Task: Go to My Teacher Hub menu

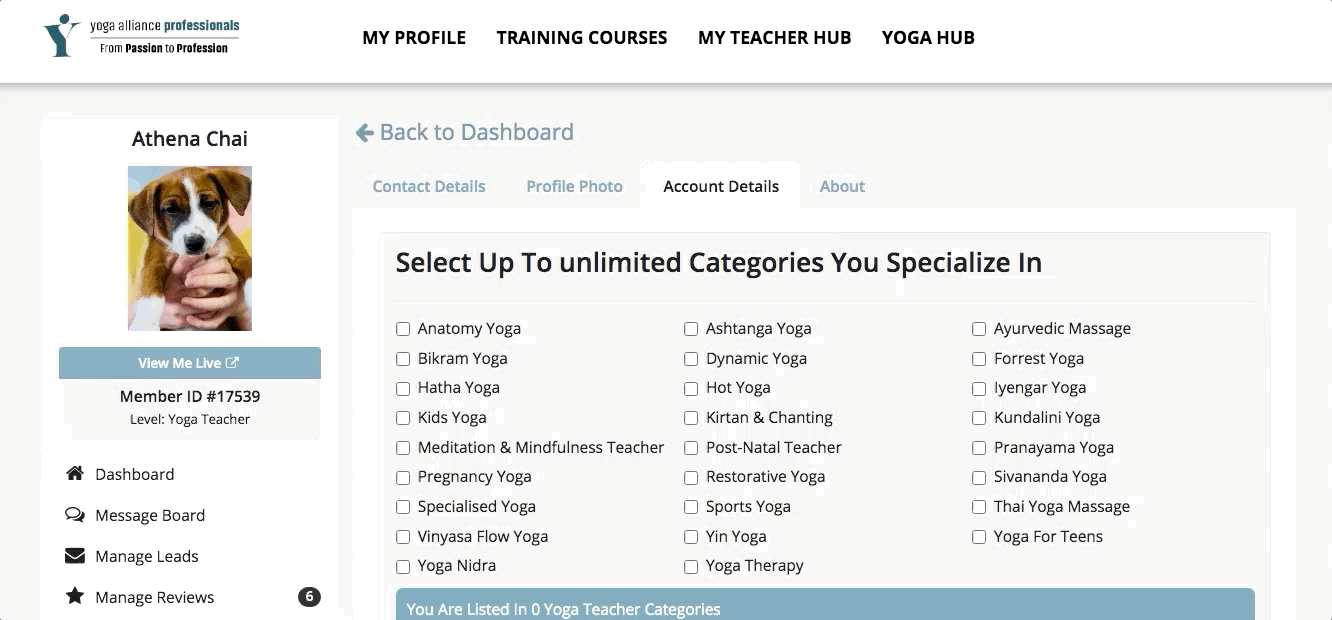Action: (x=774, y=38)
